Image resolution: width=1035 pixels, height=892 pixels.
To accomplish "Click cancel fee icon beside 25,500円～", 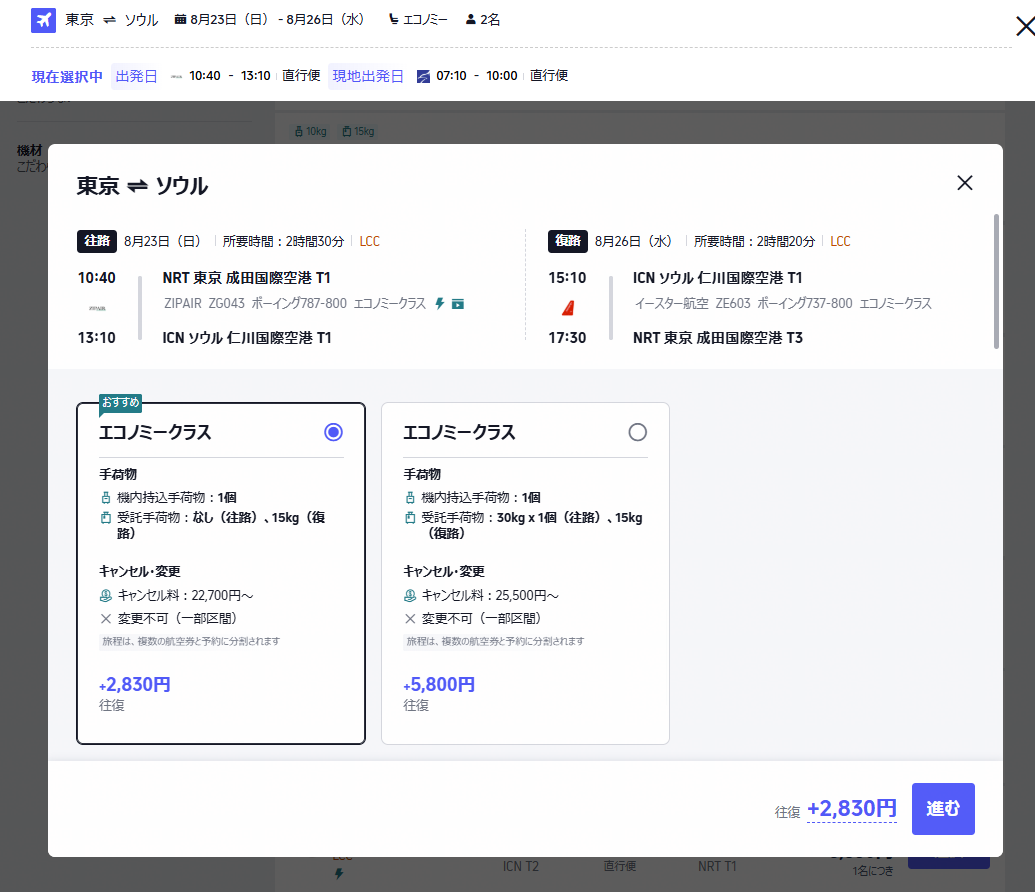I will (410, 596).
